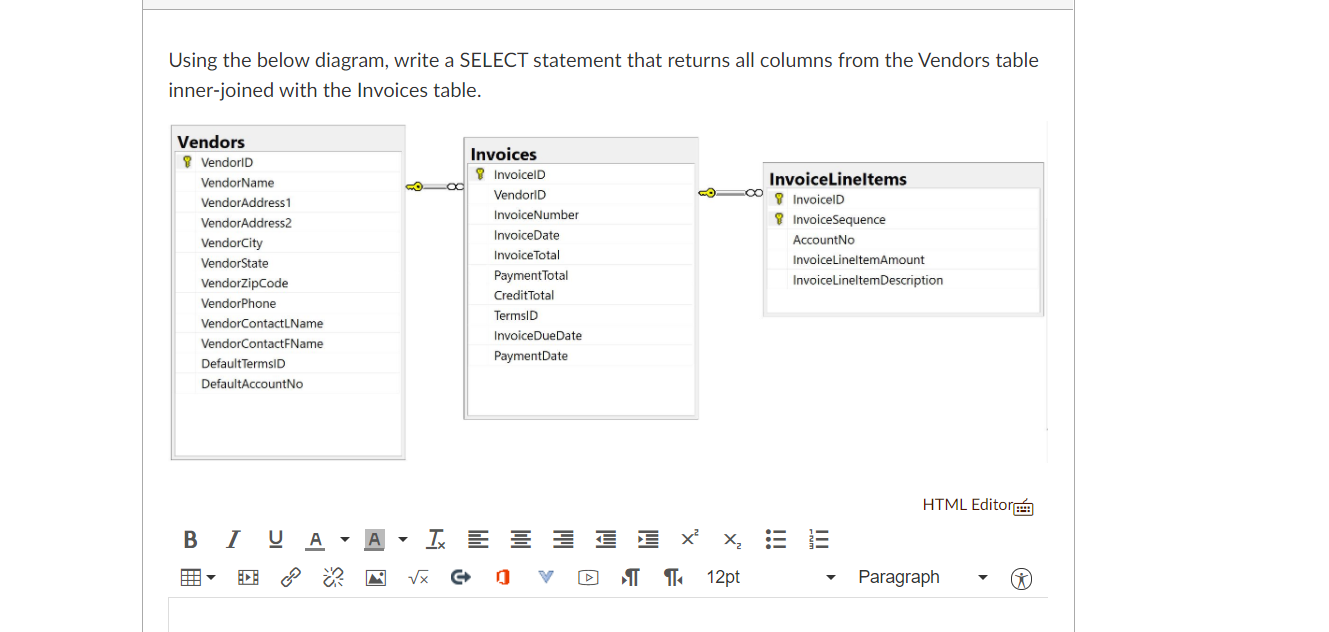
Task: Toggle underline formatting
Action: tap(275, 540)
